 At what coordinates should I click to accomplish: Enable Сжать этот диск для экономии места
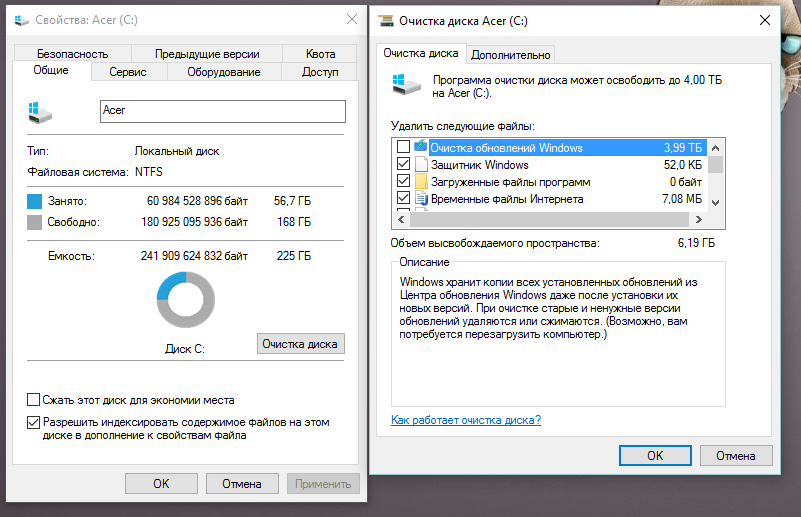click(35, 400)
